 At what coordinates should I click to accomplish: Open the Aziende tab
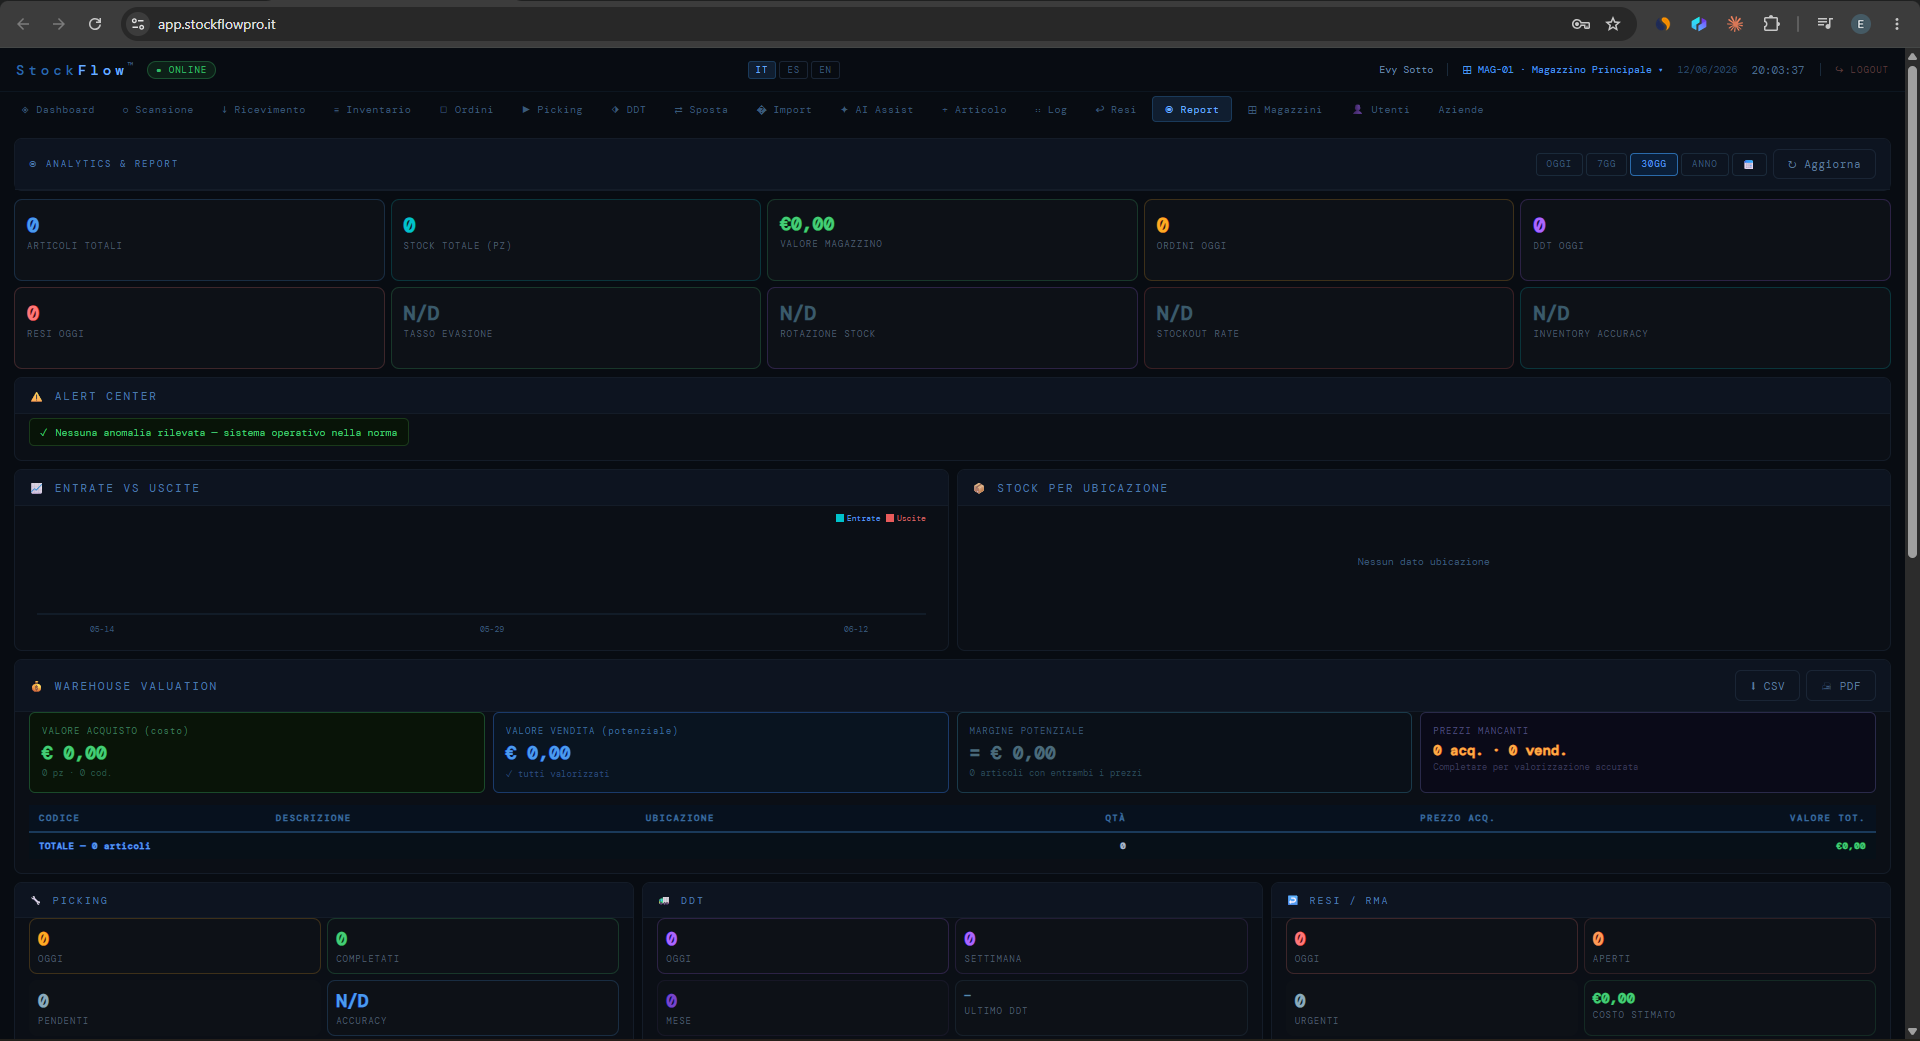pyautogui.click(x=1461, y=110)
